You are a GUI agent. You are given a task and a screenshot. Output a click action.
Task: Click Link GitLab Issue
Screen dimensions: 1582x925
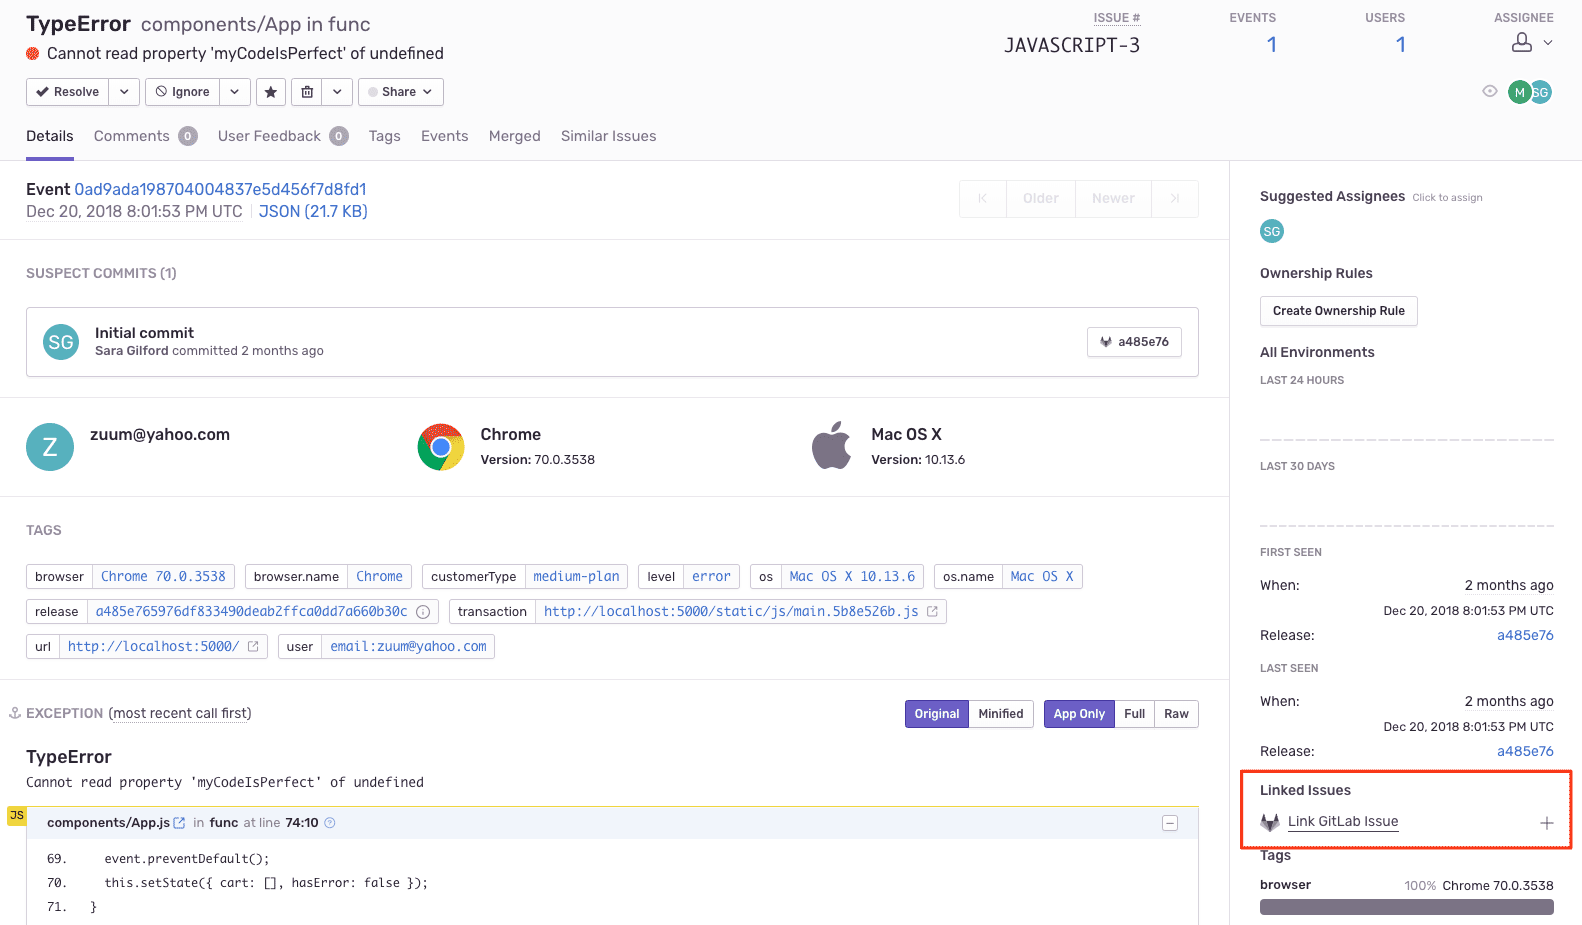tap(1343, 822)
